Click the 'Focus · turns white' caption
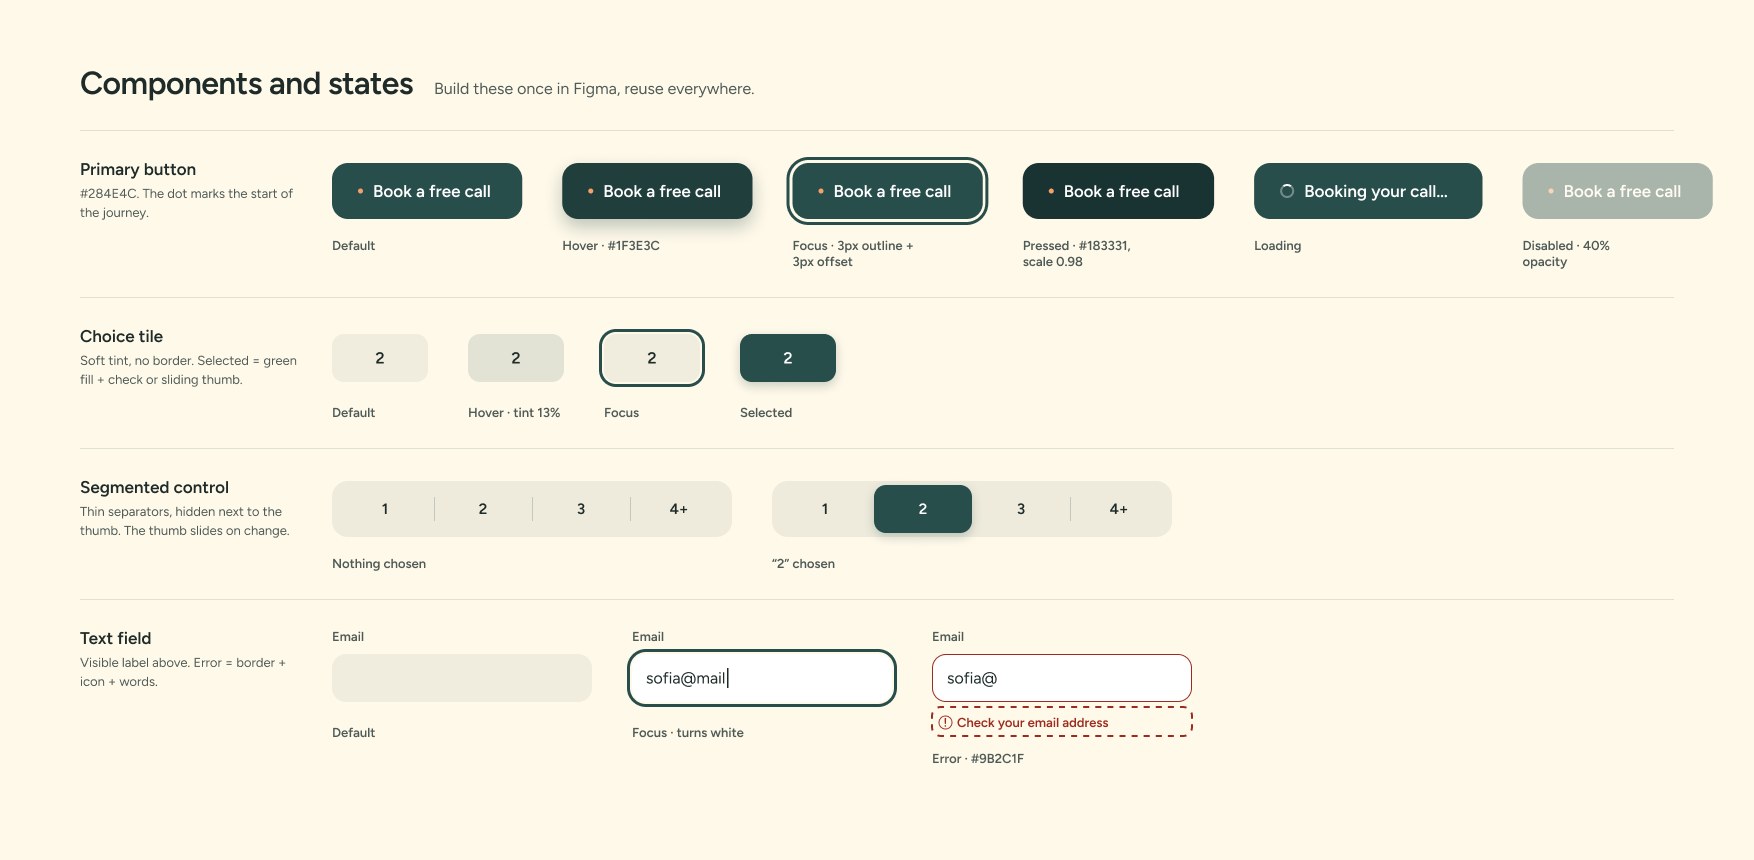 tap(688, 732)
